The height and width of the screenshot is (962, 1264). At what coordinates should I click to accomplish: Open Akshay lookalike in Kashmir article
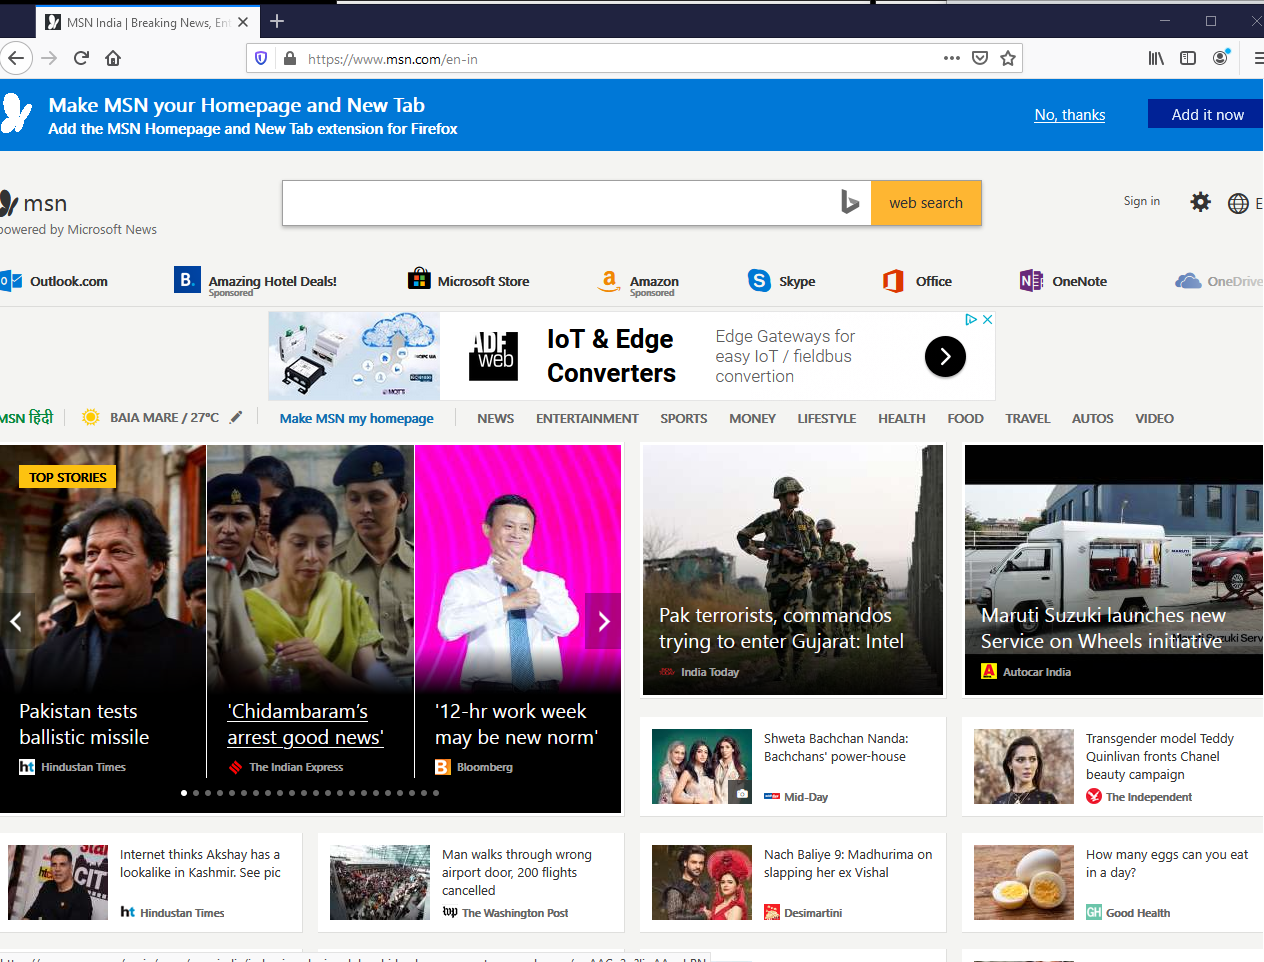[x=151, y=882]
